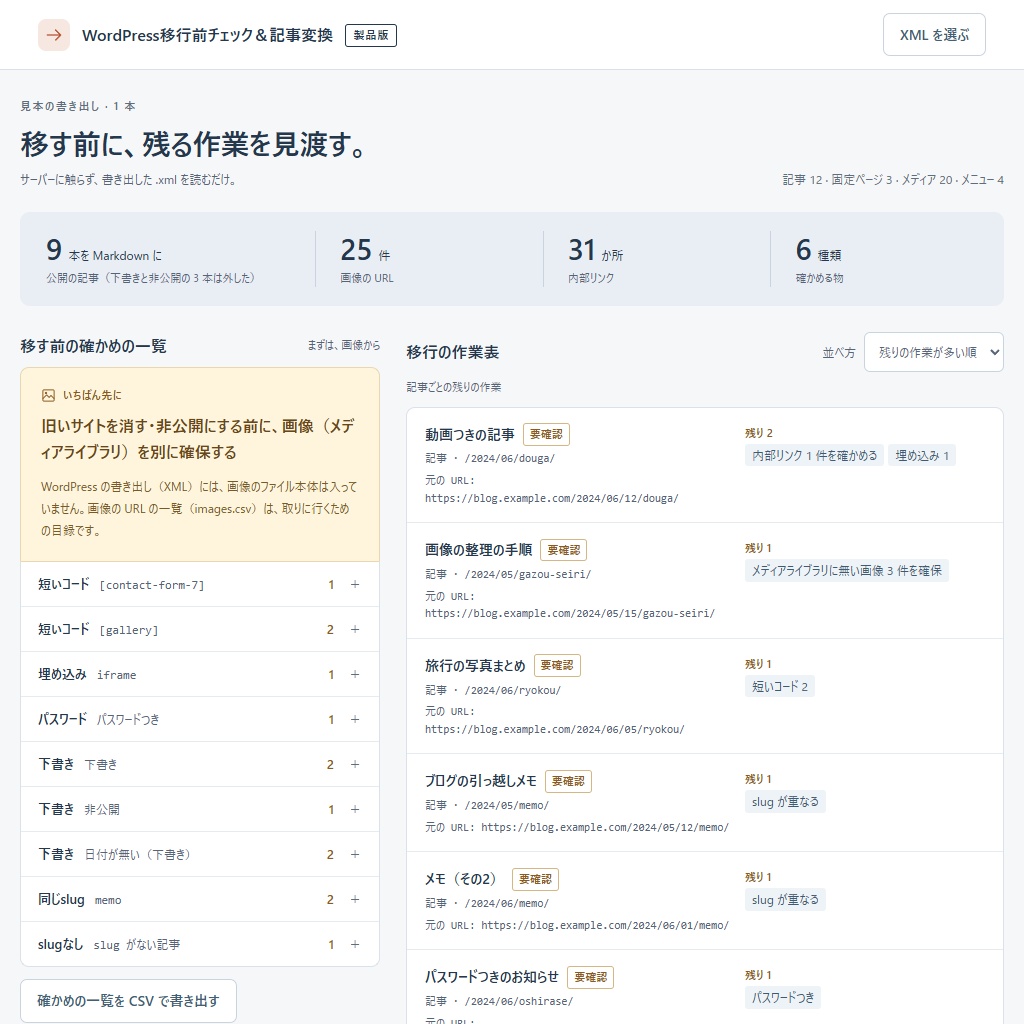
Task: Click URL https://blog.example.com/2024/05/15/gazou-seiri/
Action: coord(570,613)
